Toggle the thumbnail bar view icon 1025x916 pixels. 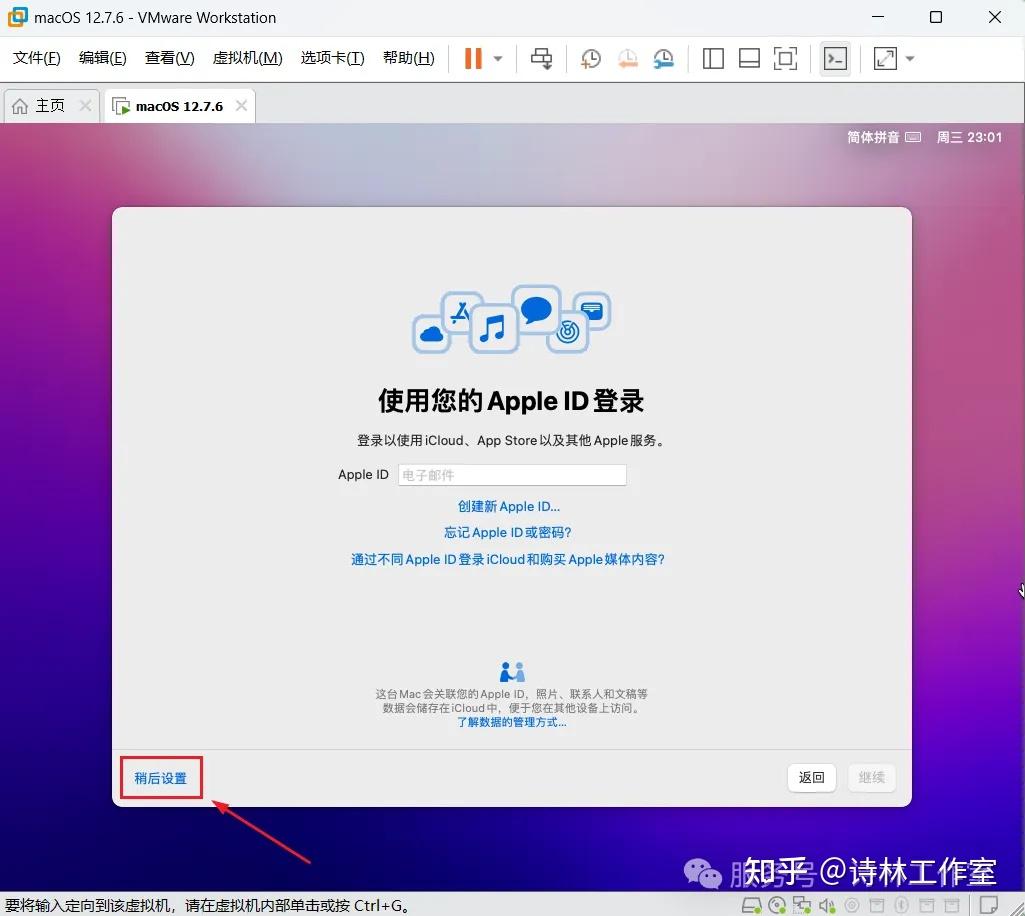pos(749,59)
